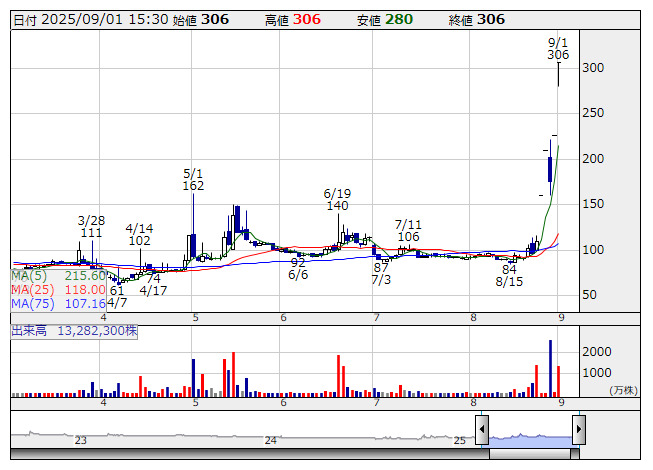Click the 8/15 84 low marker
The image size is (653, 470).
[x=509, y=276]
